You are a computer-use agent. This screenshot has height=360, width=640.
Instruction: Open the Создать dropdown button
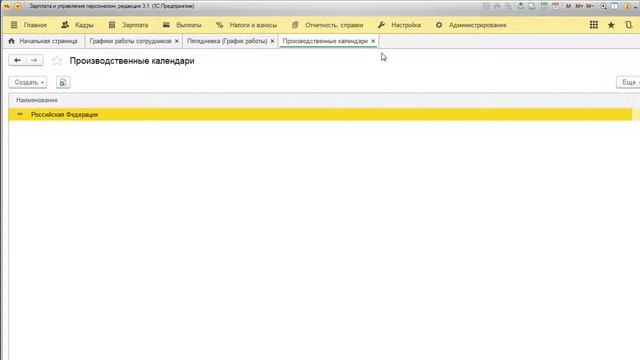(28, 82)
